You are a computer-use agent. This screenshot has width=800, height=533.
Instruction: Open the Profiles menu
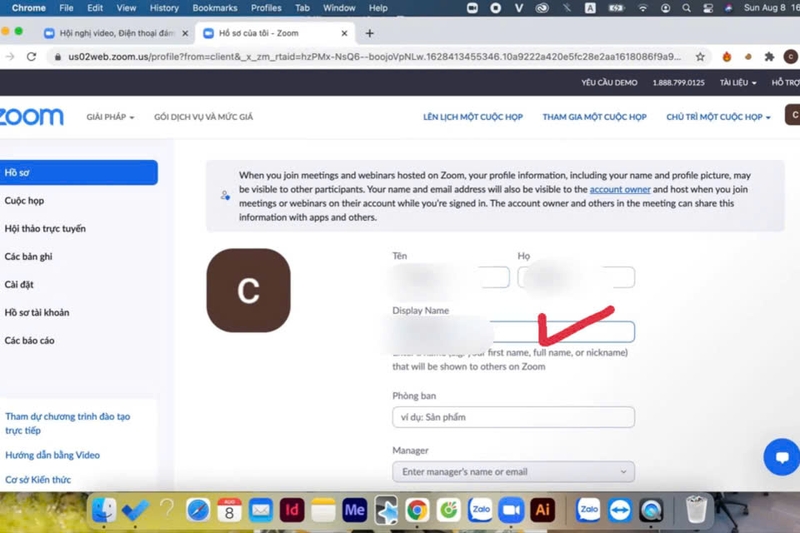pyautogui.click(x=266, y=8)
